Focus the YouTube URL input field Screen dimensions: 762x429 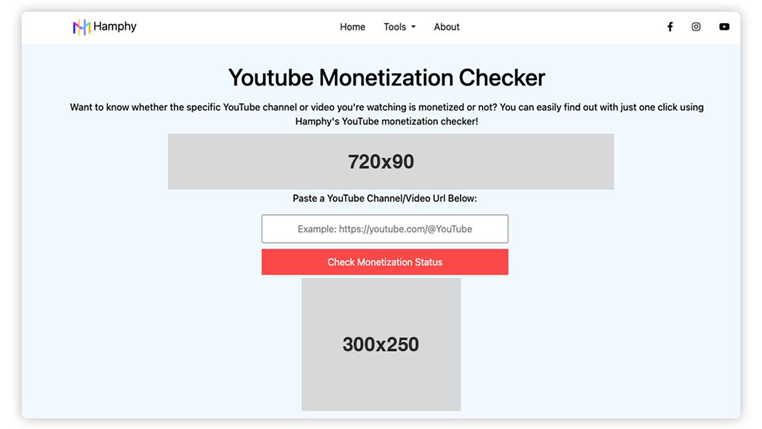point(385,229)
